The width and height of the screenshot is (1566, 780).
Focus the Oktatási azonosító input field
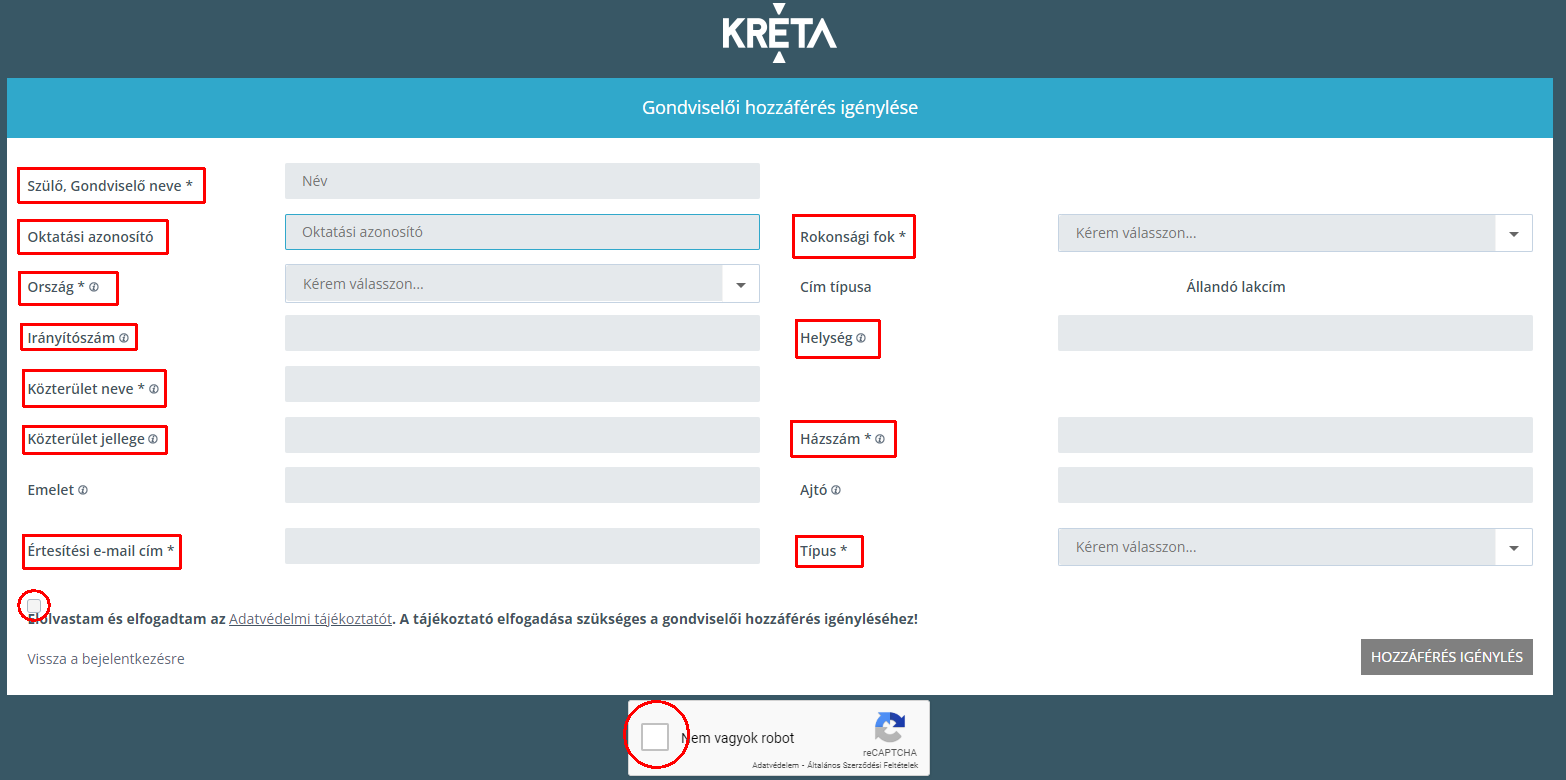[522, 232]
